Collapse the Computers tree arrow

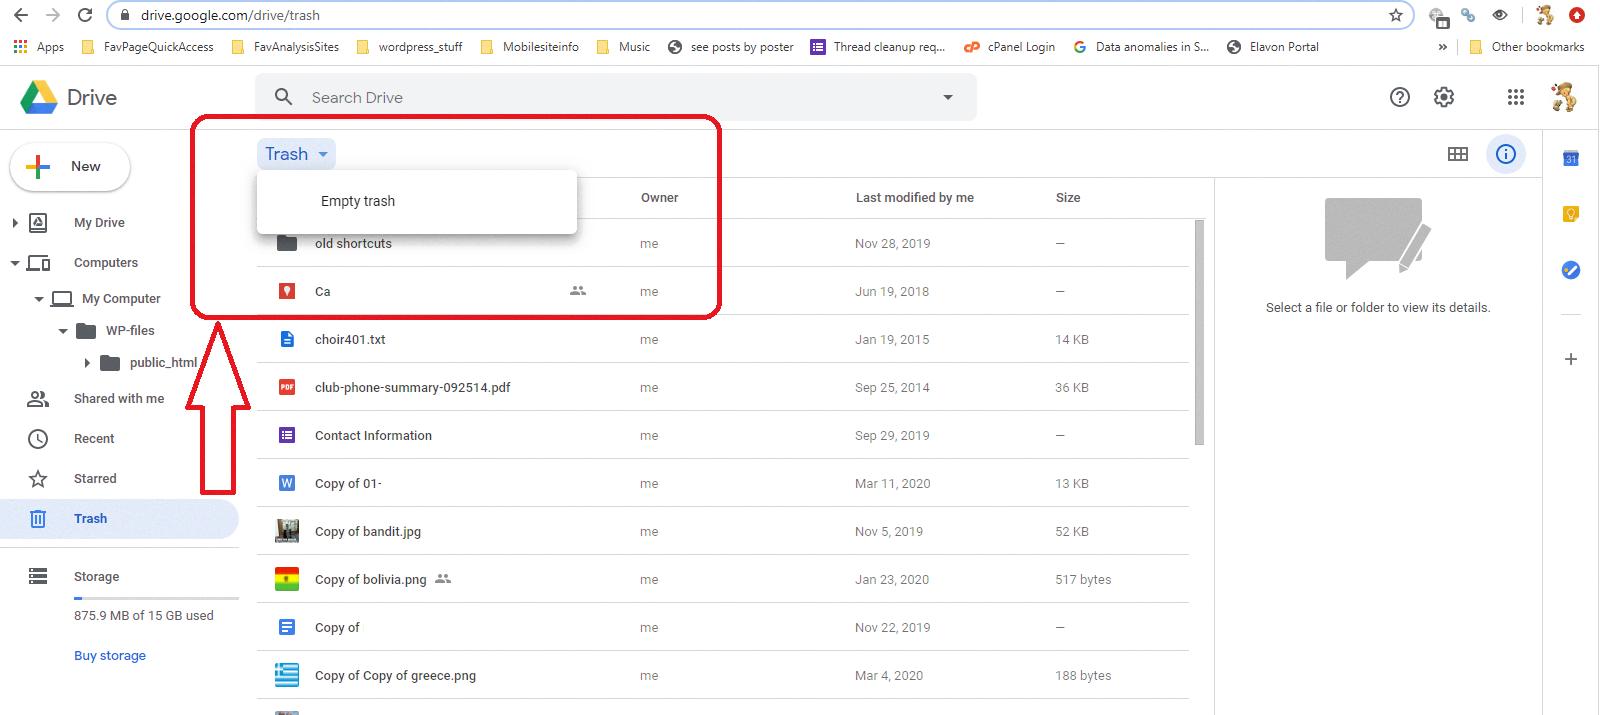[x=15, y=263]
